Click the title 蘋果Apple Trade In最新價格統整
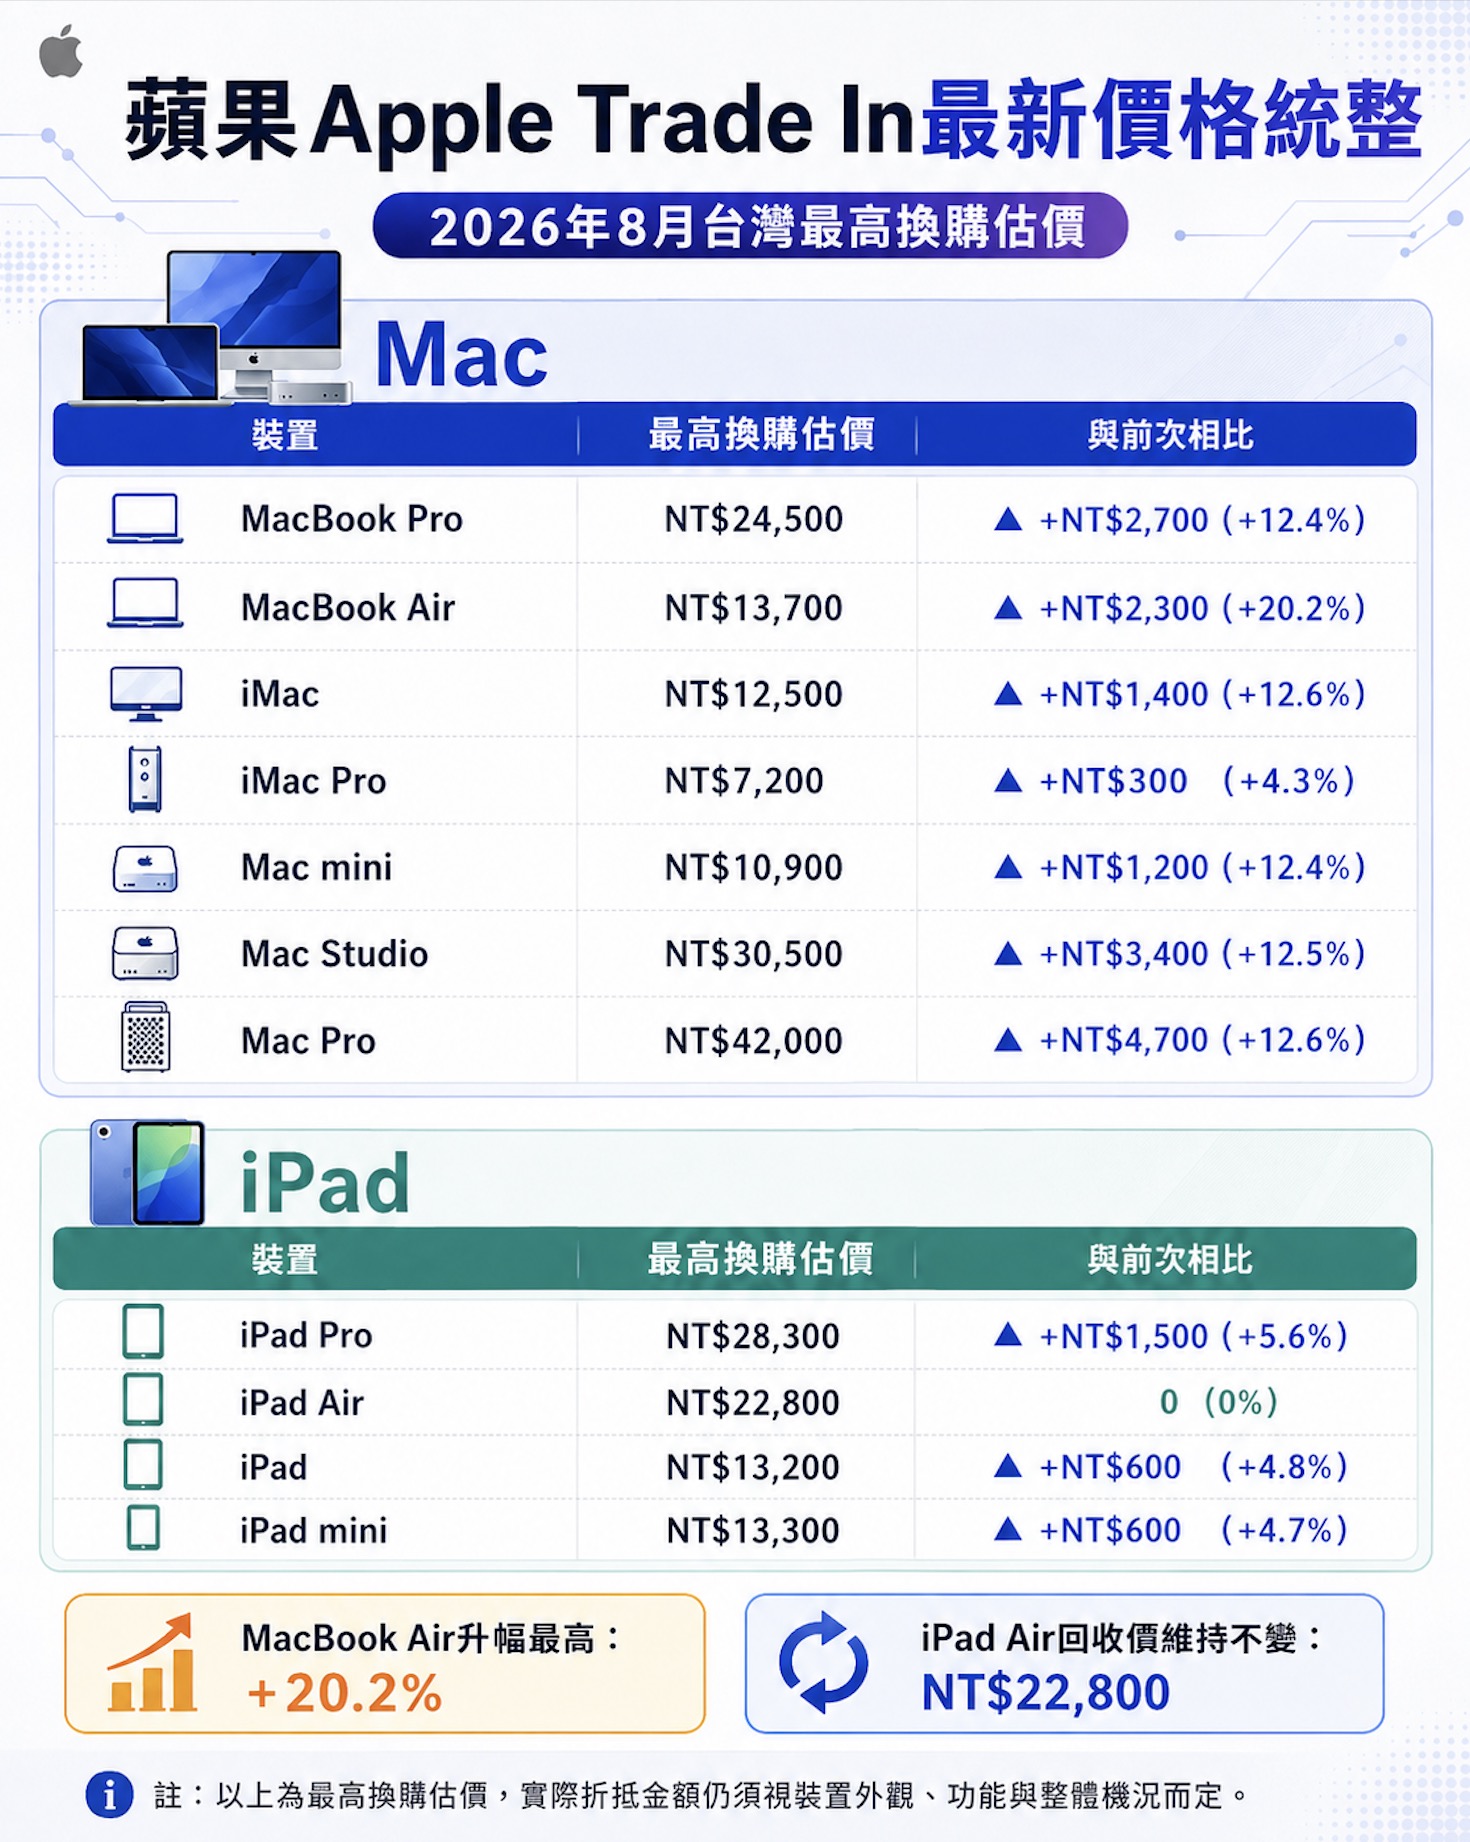Screen dimensions: 1470x1842 pos(773,120)
